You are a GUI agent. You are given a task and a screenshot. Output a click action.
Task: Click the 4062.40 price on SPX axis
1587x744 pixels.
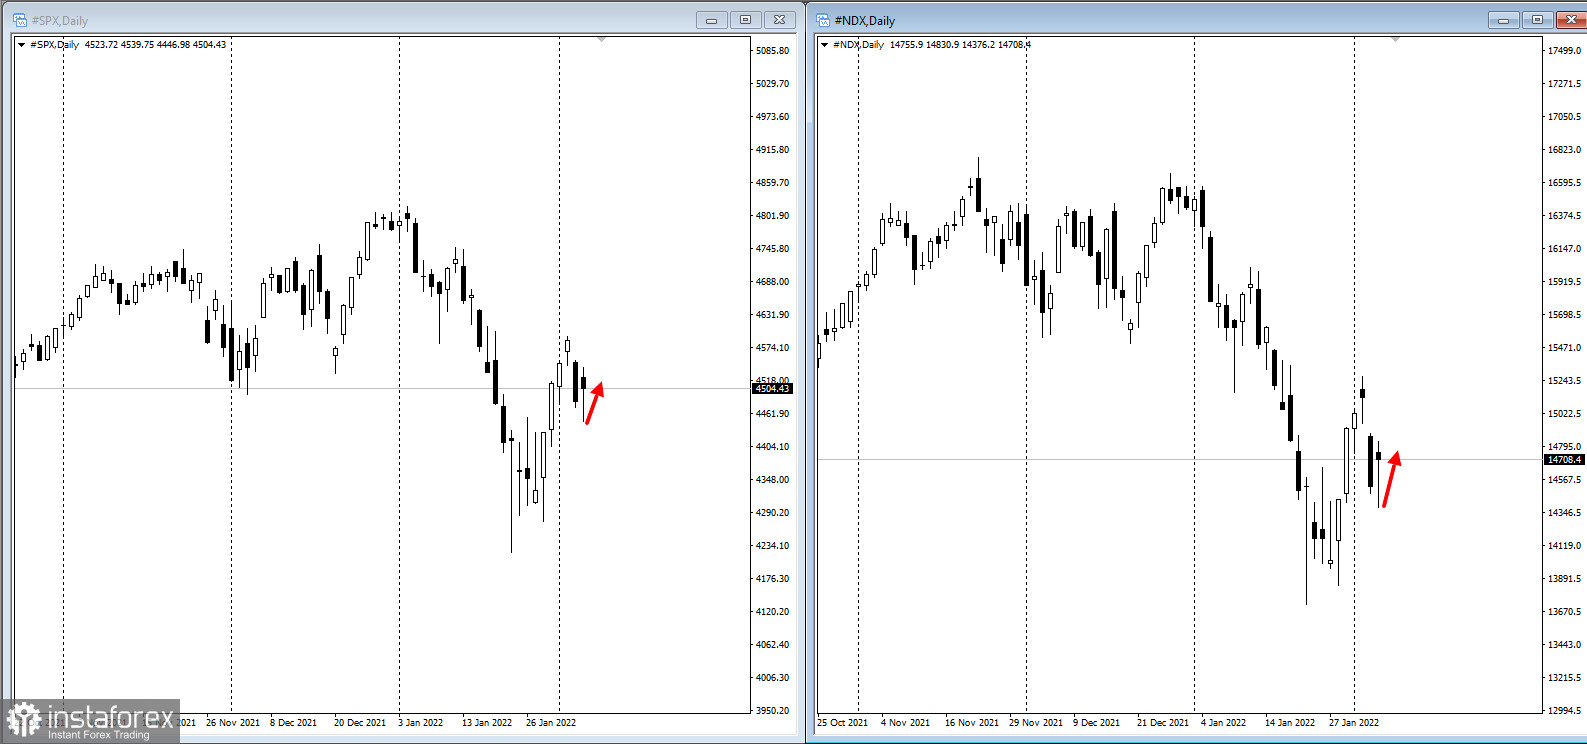pyautogui.click(x=772, y=645)
